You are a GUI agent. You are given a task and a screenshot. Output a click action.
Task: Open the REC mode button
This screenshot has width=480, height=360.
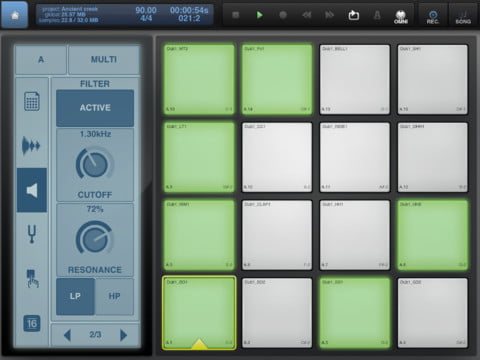(433, 17)
